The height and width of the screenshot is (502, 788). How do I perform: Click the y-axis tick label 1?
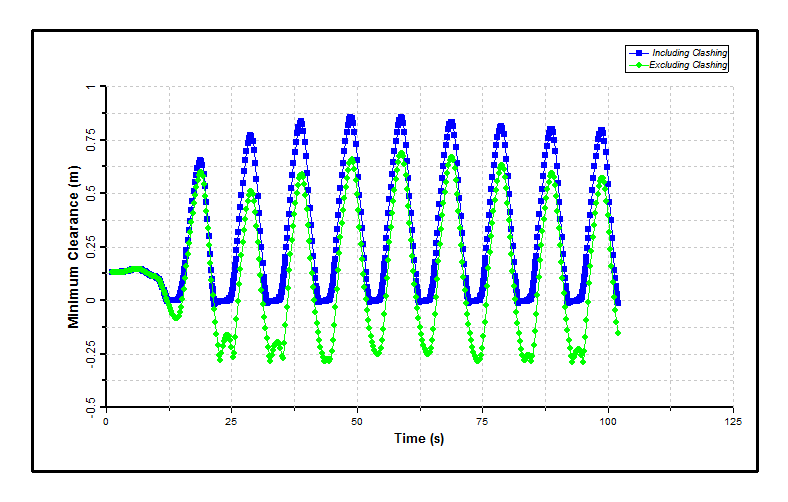click(91, 87)
